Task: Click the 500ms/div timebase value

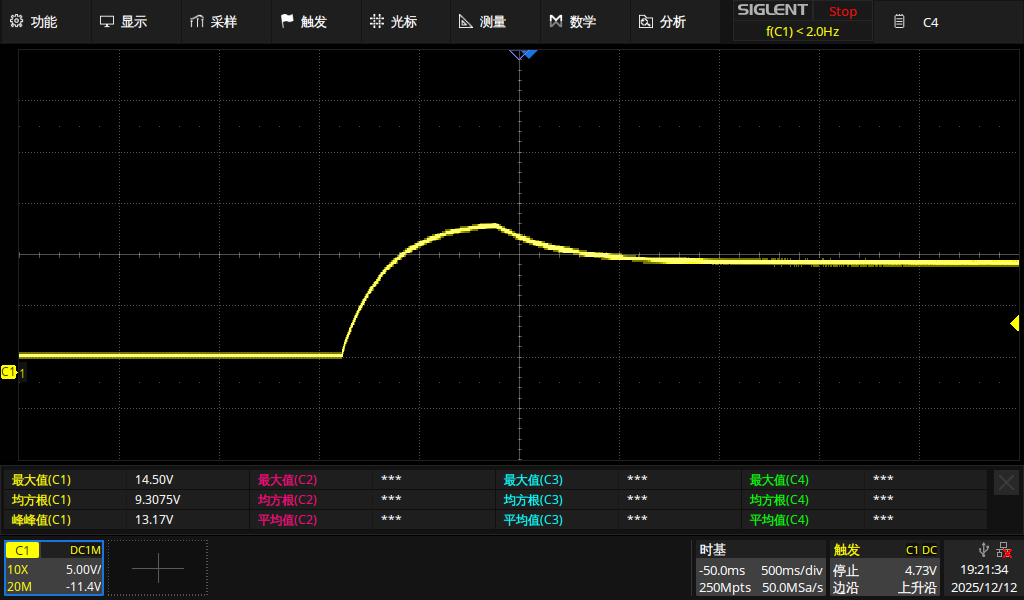Action: (792, 571)
